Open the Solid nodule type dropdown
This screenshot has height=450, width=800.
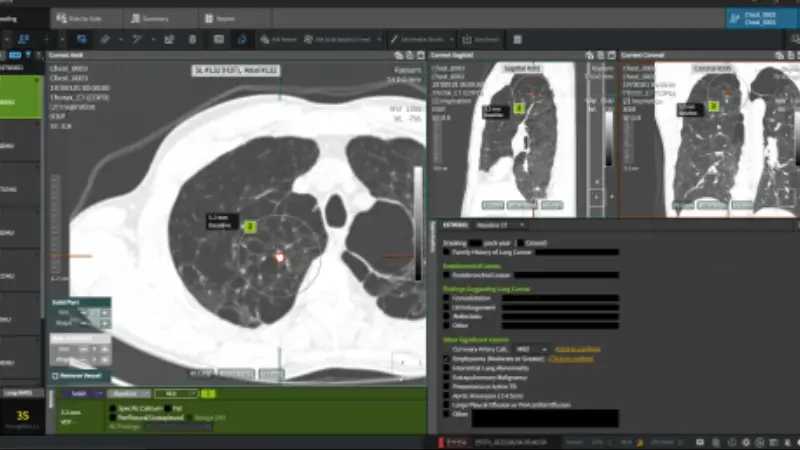[x=79, y=393]
